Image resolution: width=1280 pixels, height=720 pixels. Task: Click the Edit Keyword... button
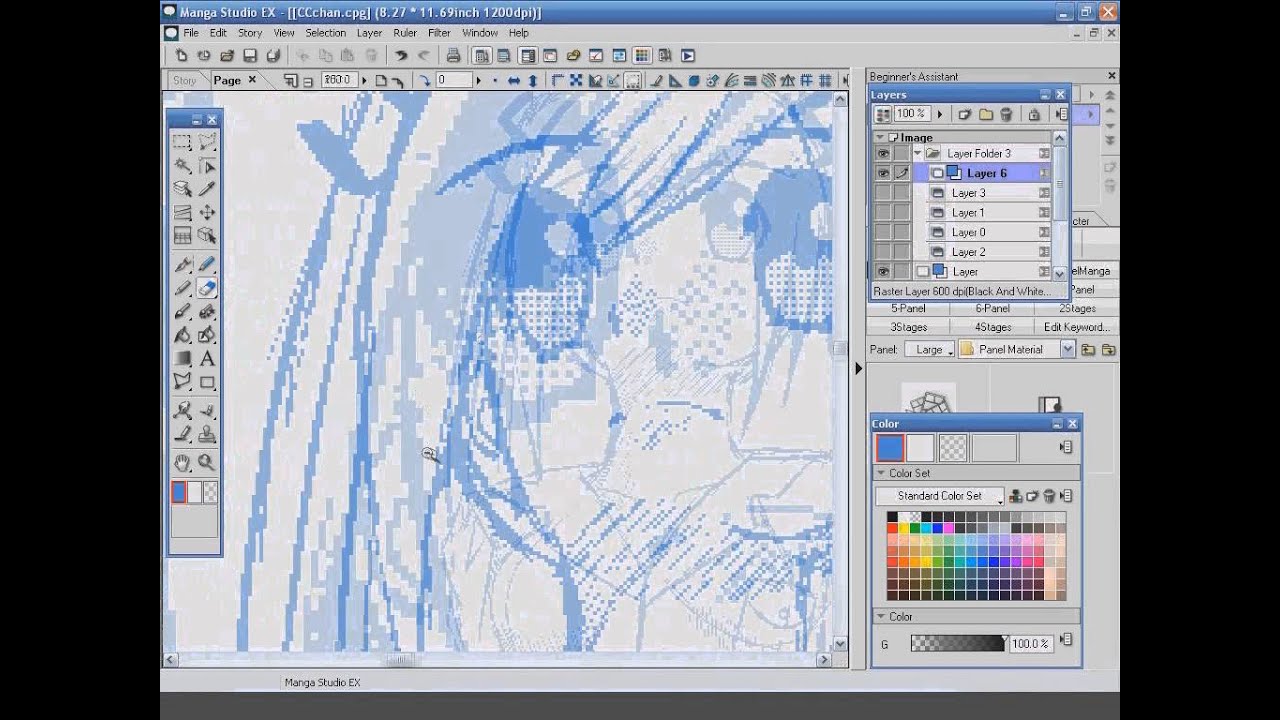point(1077,327)
